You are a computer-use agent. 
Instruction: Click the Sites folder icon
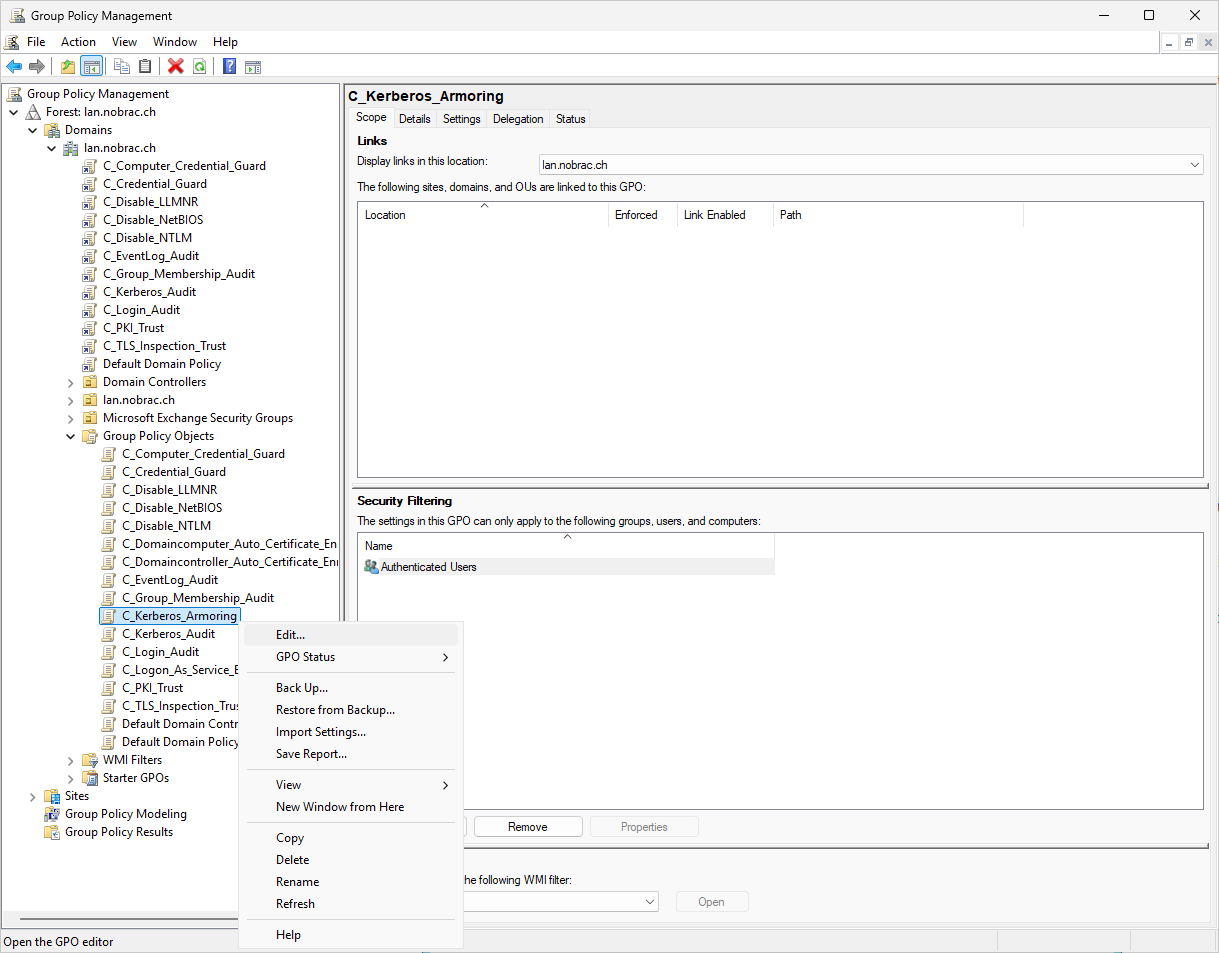click(53, 796)
